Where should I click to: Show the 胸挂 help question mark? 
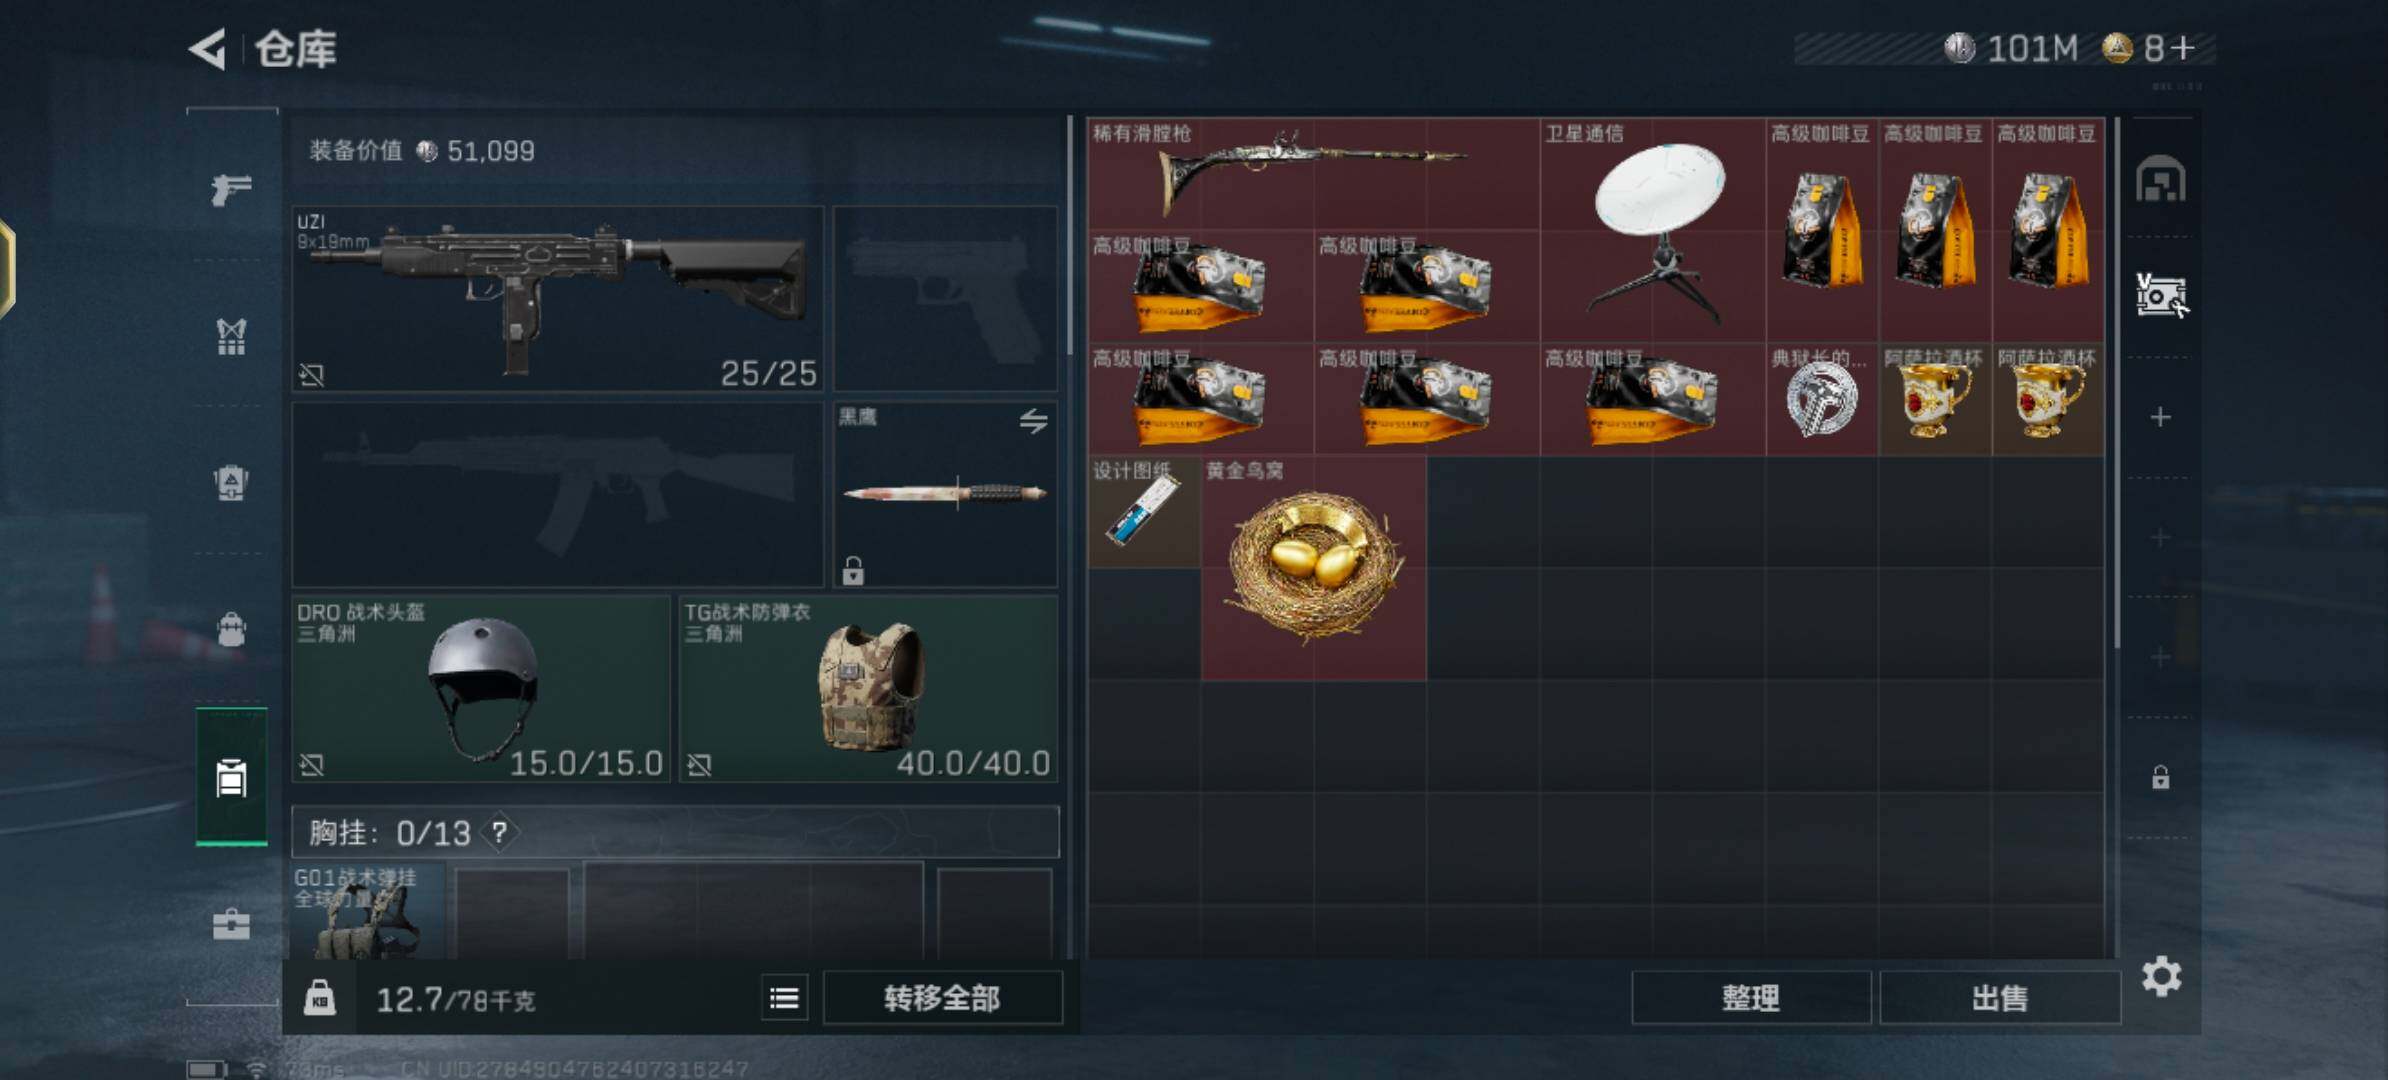499,832
